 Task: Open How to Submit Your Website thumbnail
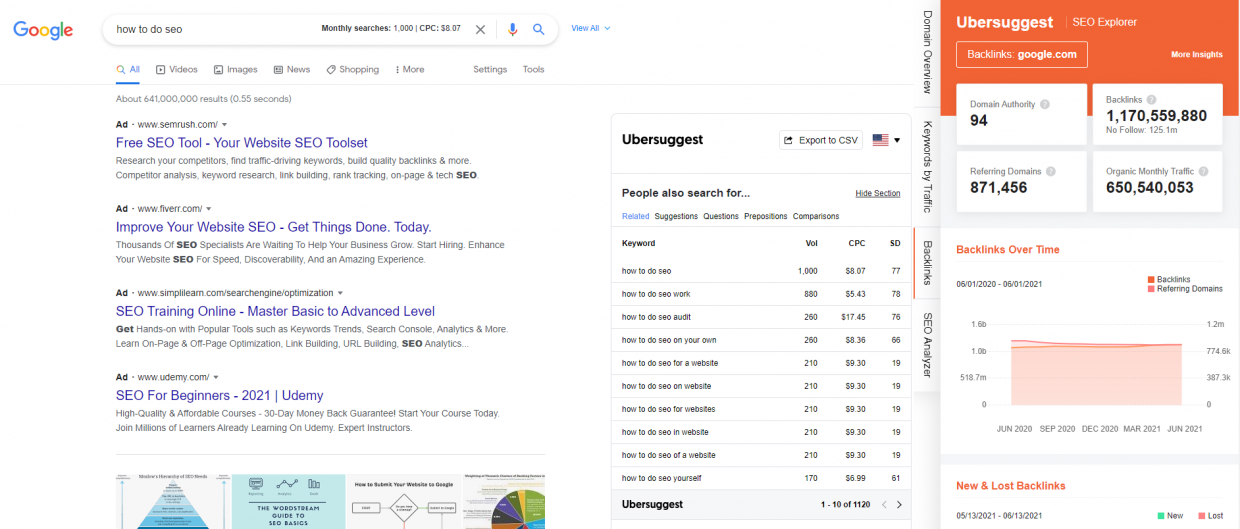pyautogui.click(x=404, y=501)
